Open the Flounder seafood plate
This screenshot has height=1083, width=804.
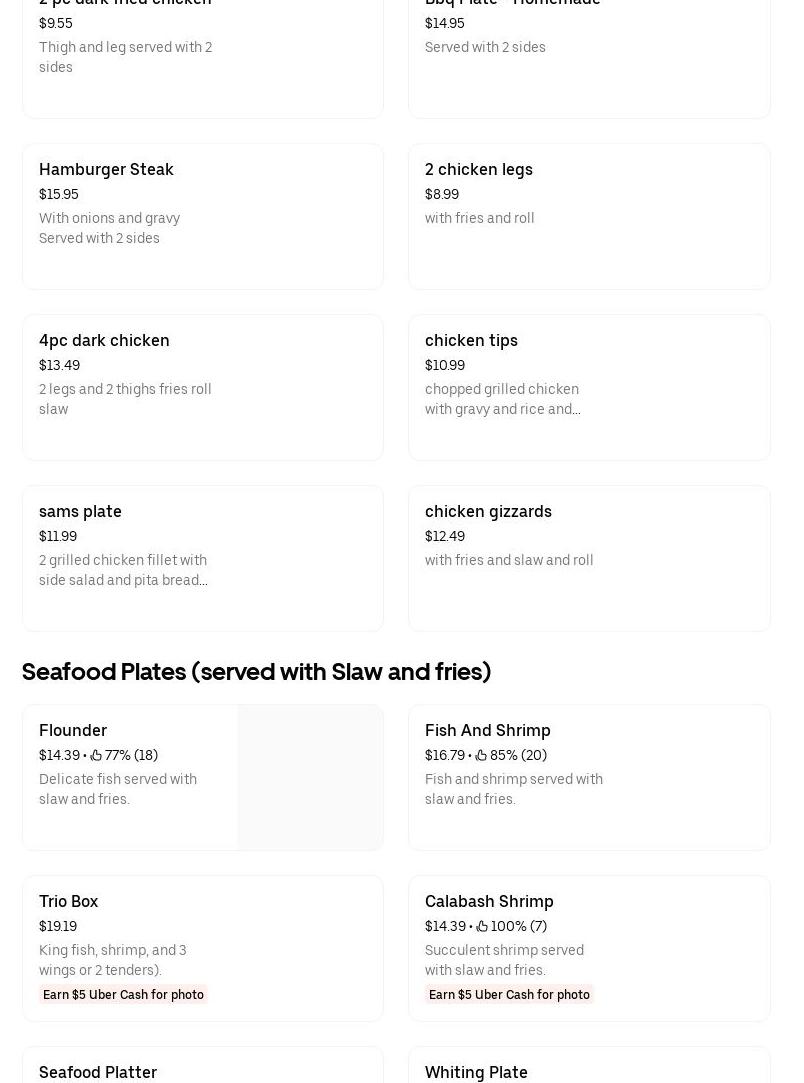tap(202, 777)
